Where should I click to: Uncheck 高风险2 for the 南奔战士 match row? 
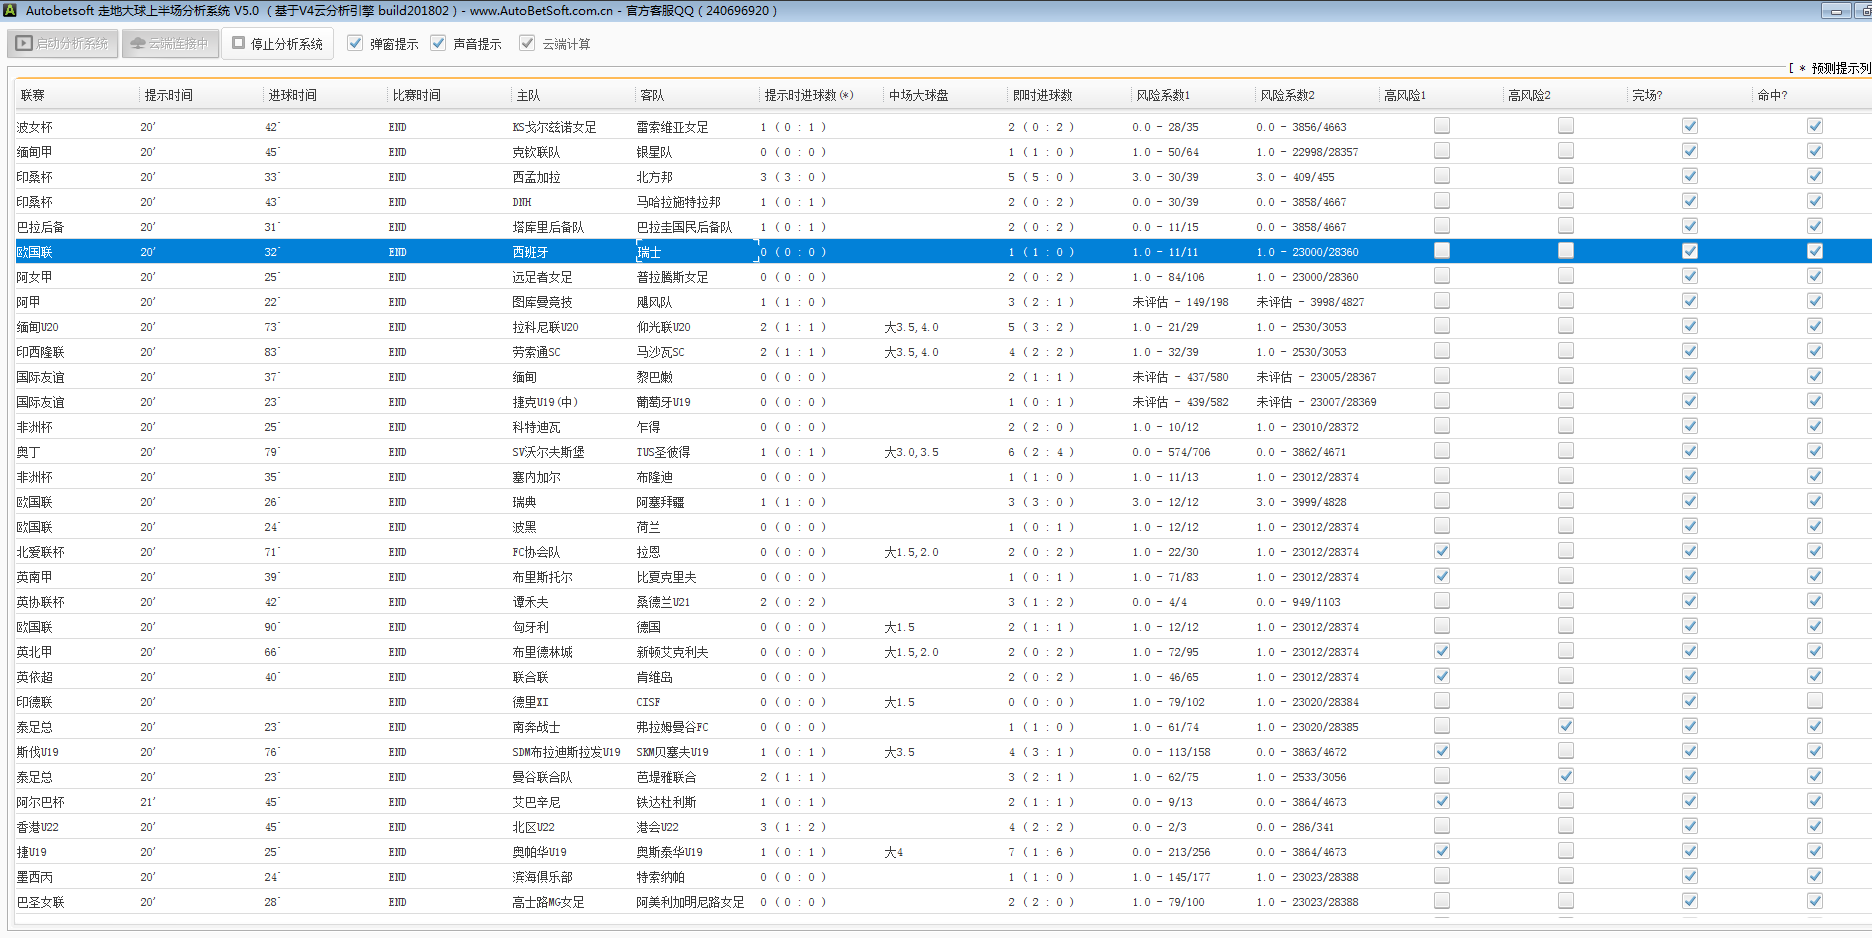click(x=1565, y=726)
